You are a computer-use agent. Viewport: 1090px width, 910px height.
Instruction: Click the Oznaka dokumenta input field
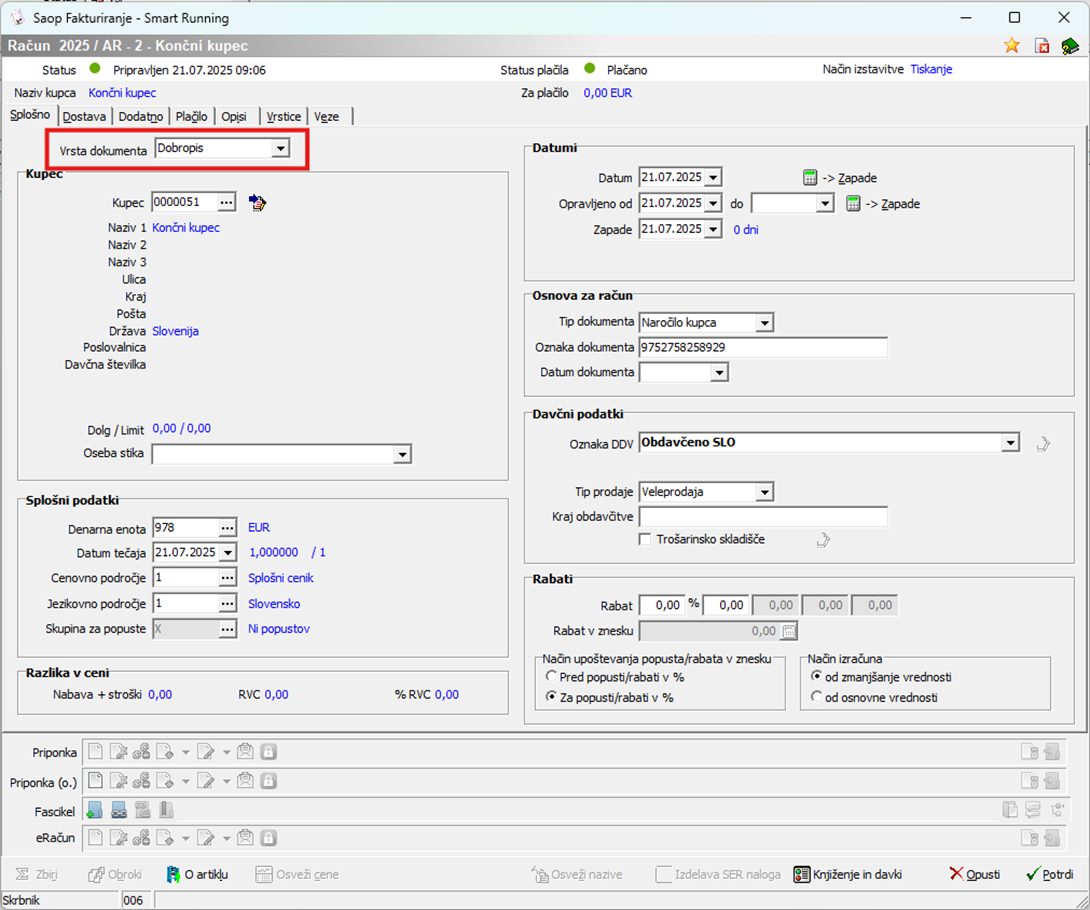click(763, 348)
